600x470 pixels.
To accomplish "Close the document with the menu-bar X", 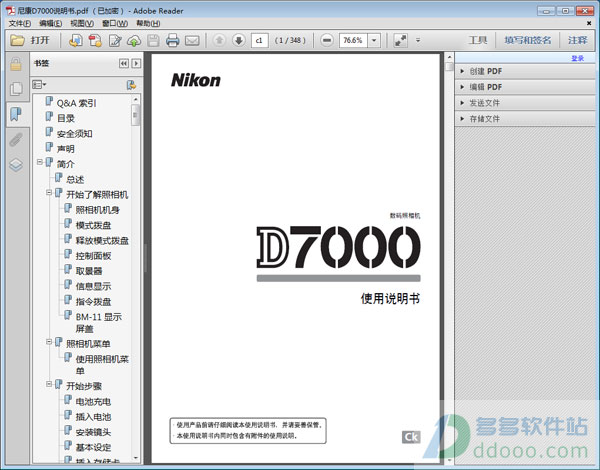I will click(x=589, y=23).
